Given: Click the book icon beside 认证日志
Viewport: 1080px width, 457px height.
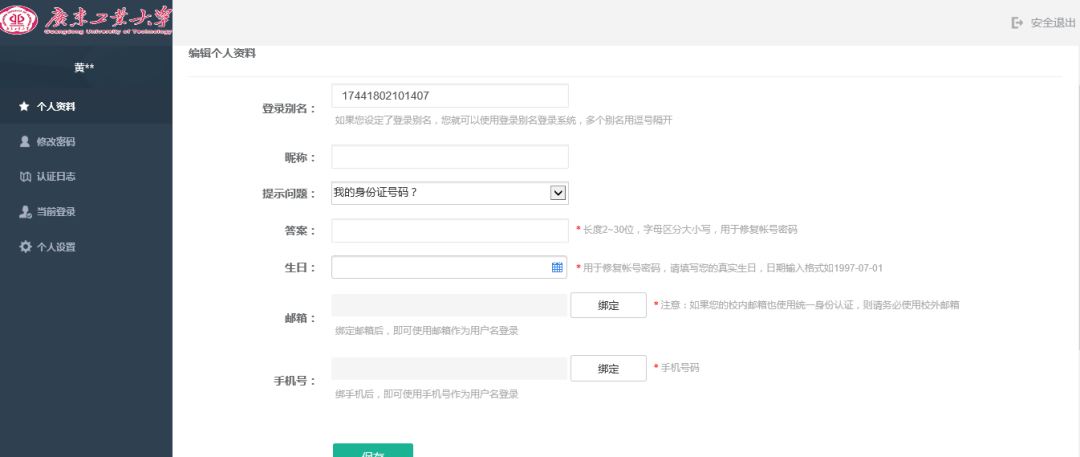Looking at the screenshot, I should point(25,177).
